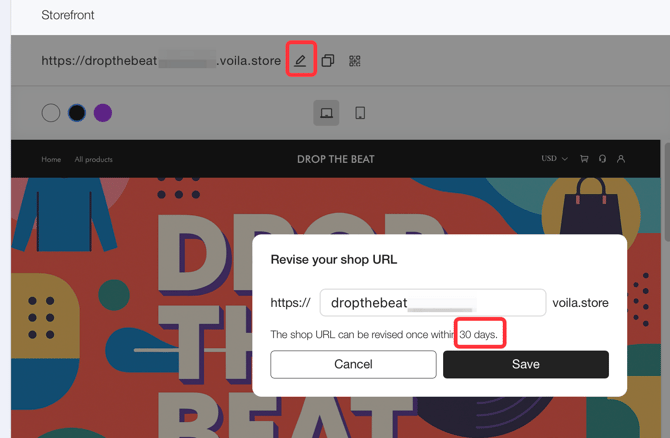Expand the USD currency dropdown
This screenshot has width=670, height=438.
[x=553, y=159]
